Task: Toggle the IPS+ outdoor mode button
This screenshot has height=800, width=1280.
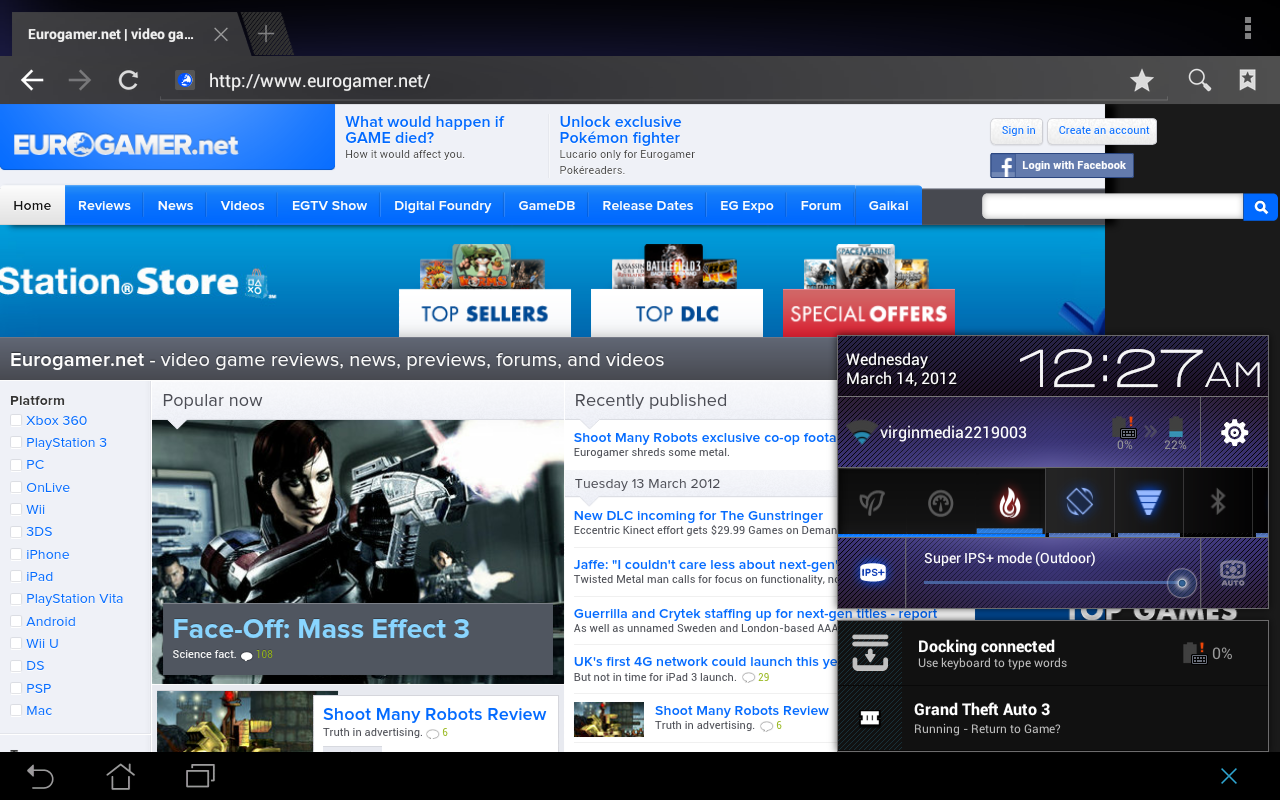Action: click(x=872, y=573)
